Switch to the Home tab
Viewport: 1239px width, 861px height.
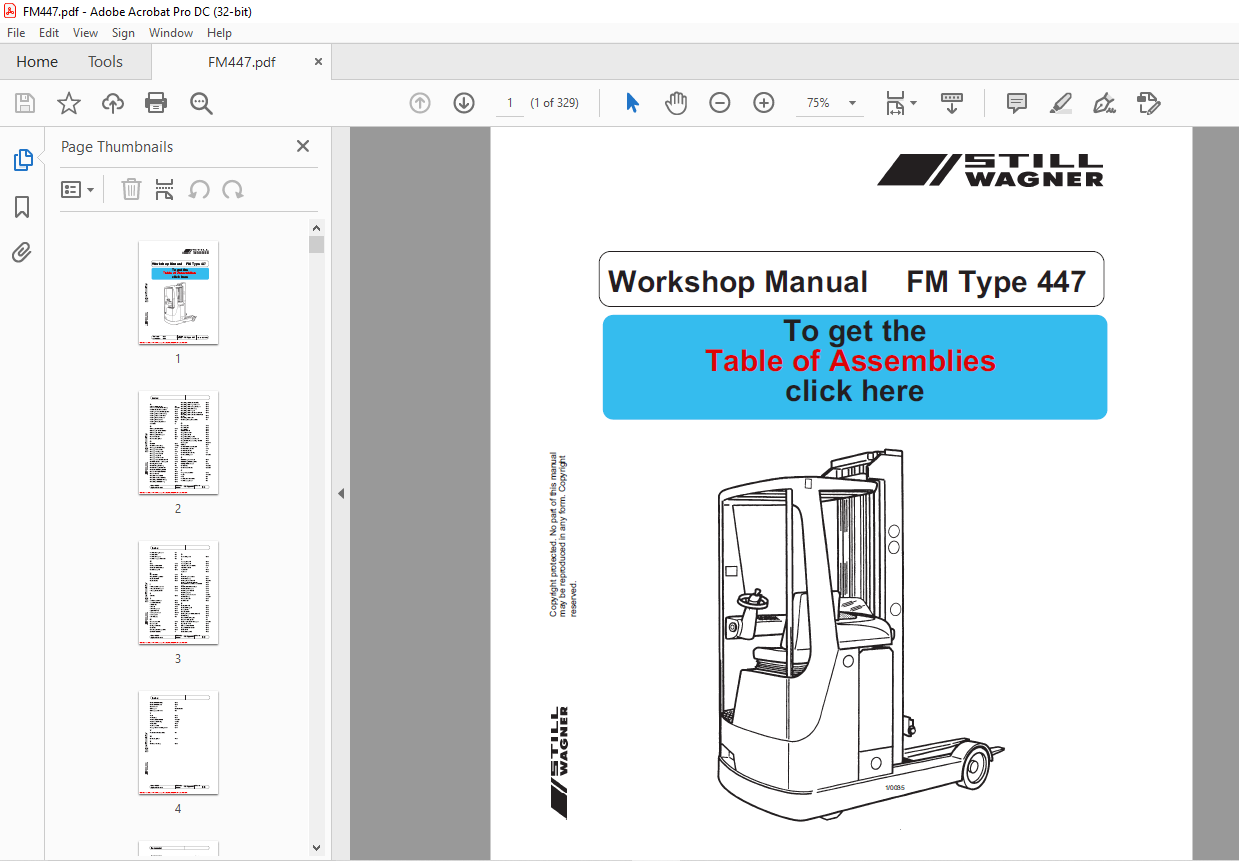coord(37,62)
